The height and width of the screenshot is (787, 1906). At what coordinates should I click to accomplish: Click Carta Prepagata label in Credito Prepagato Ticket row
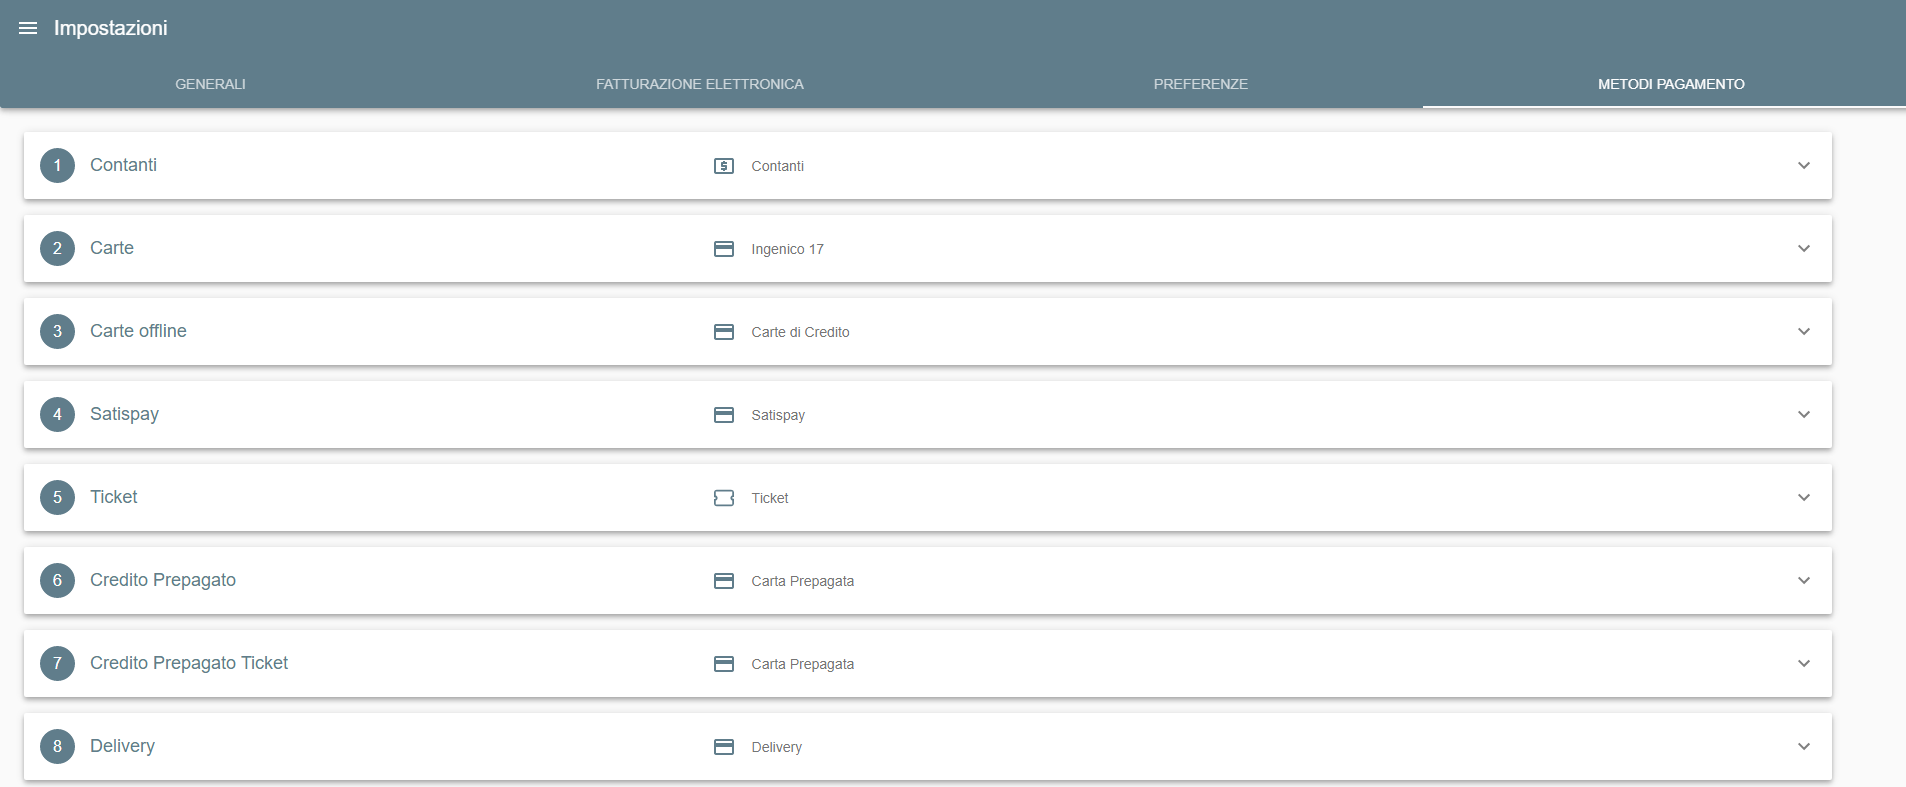(x=803, y=664)
